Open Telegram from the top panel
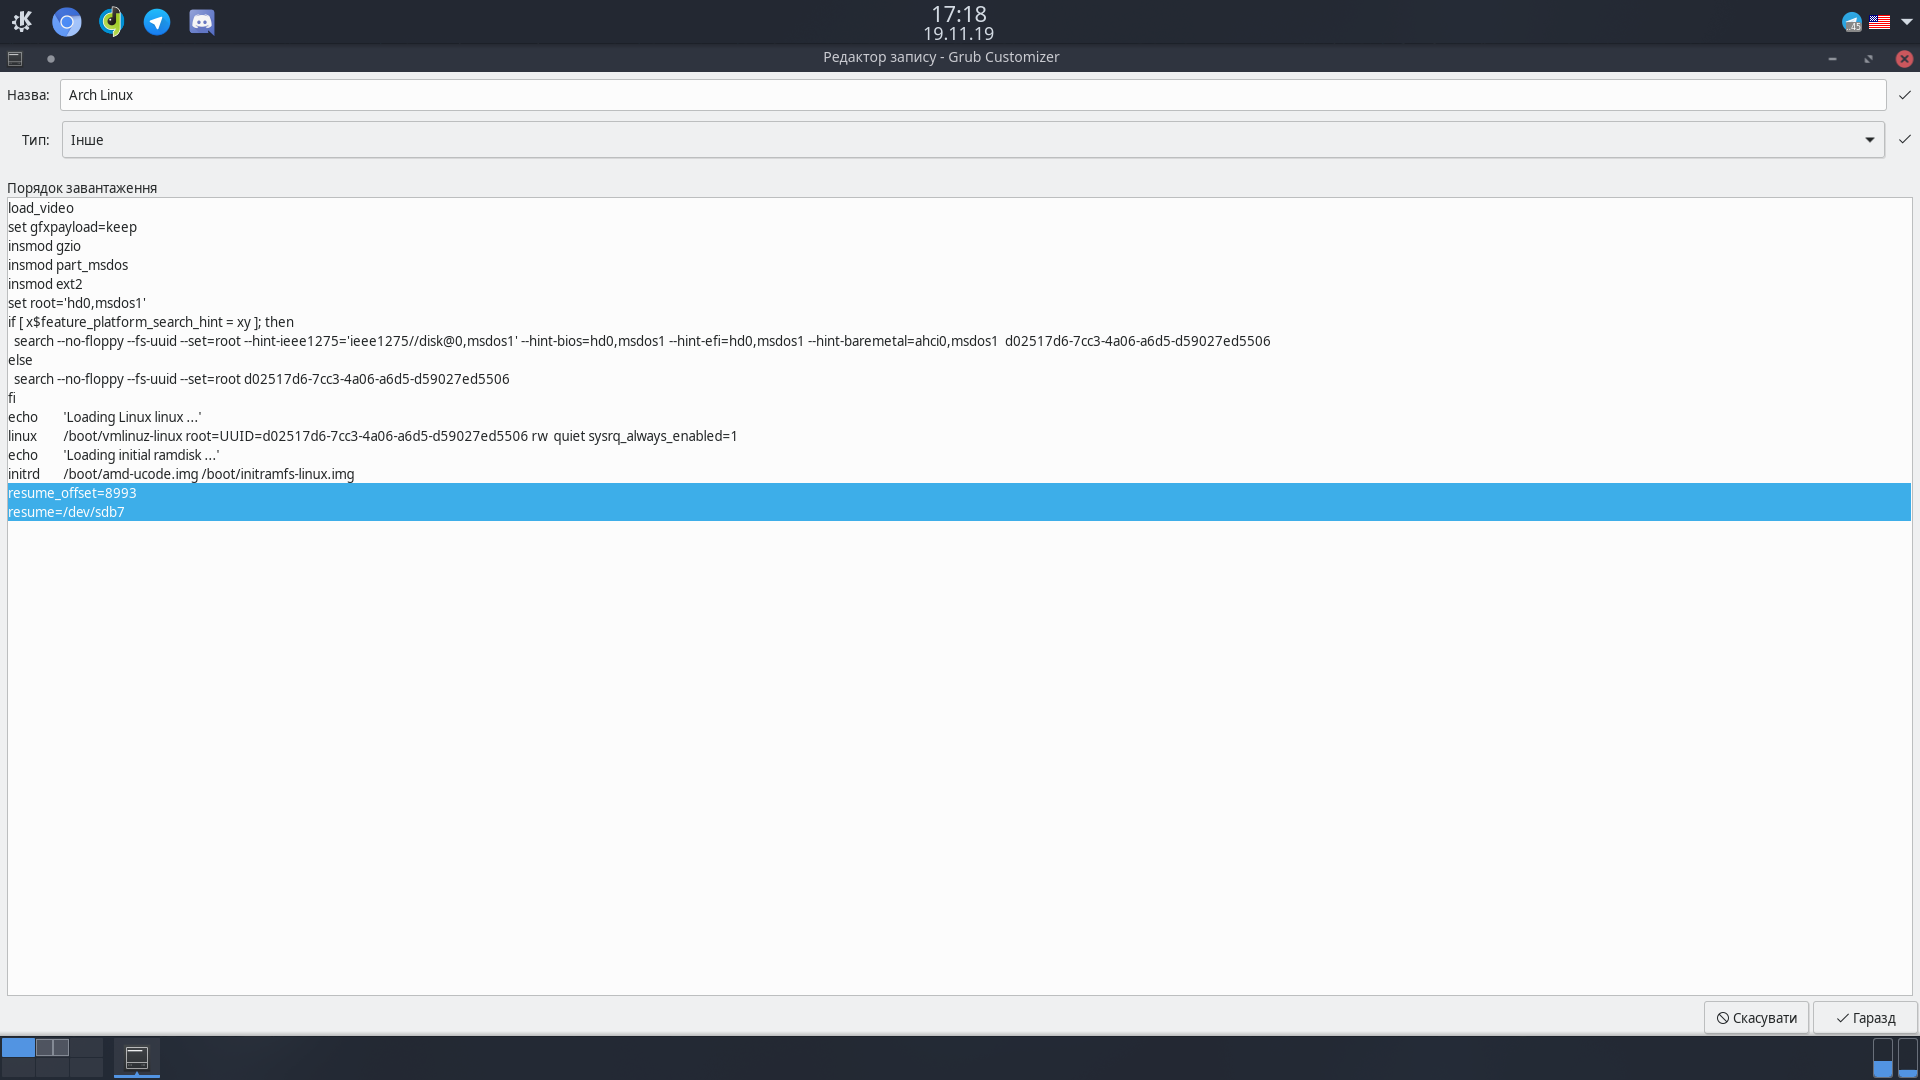Screen dimensions: 1920x1080 coord(157,21)
